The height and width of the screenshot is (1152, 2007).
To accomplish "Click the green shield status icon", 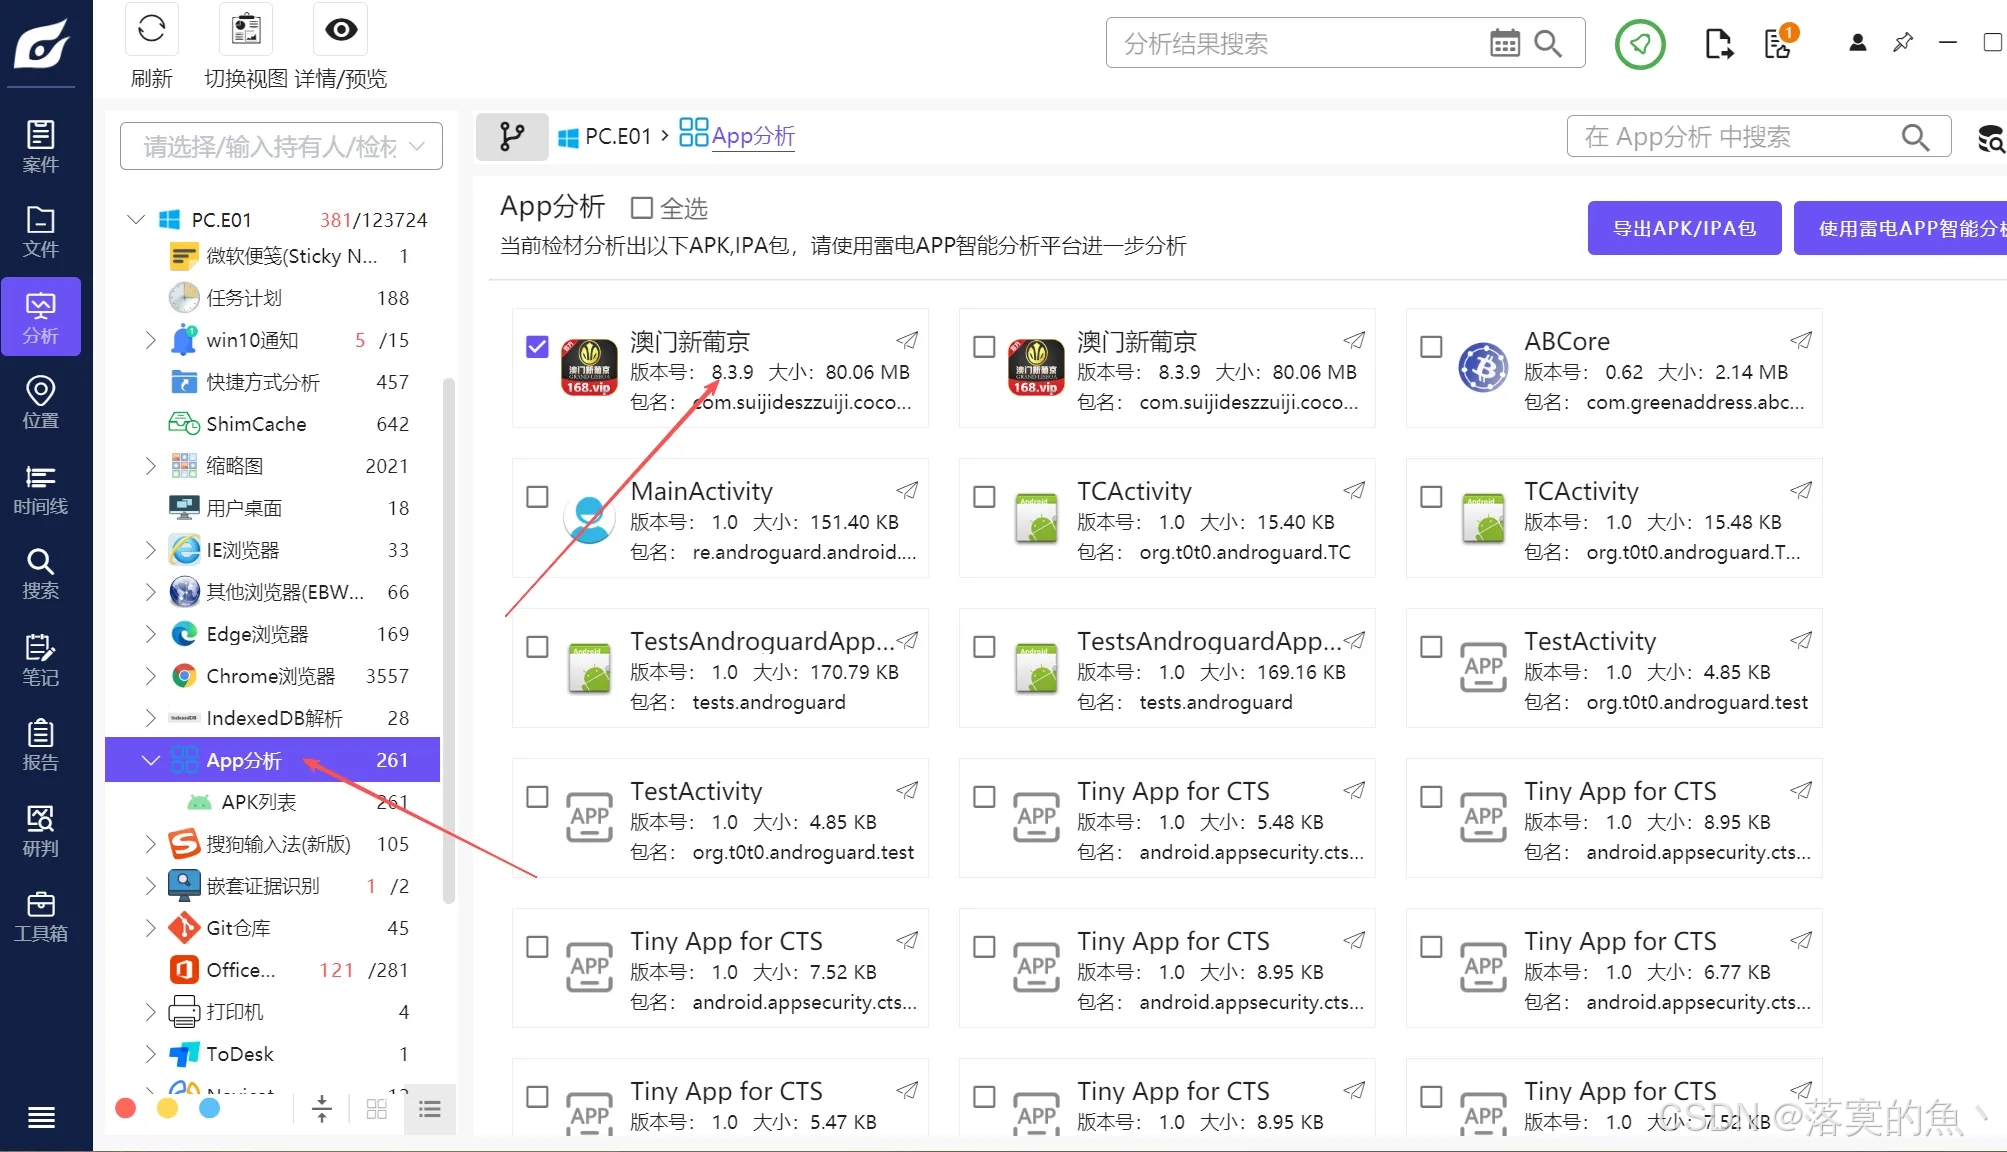I will (1640, 44).
